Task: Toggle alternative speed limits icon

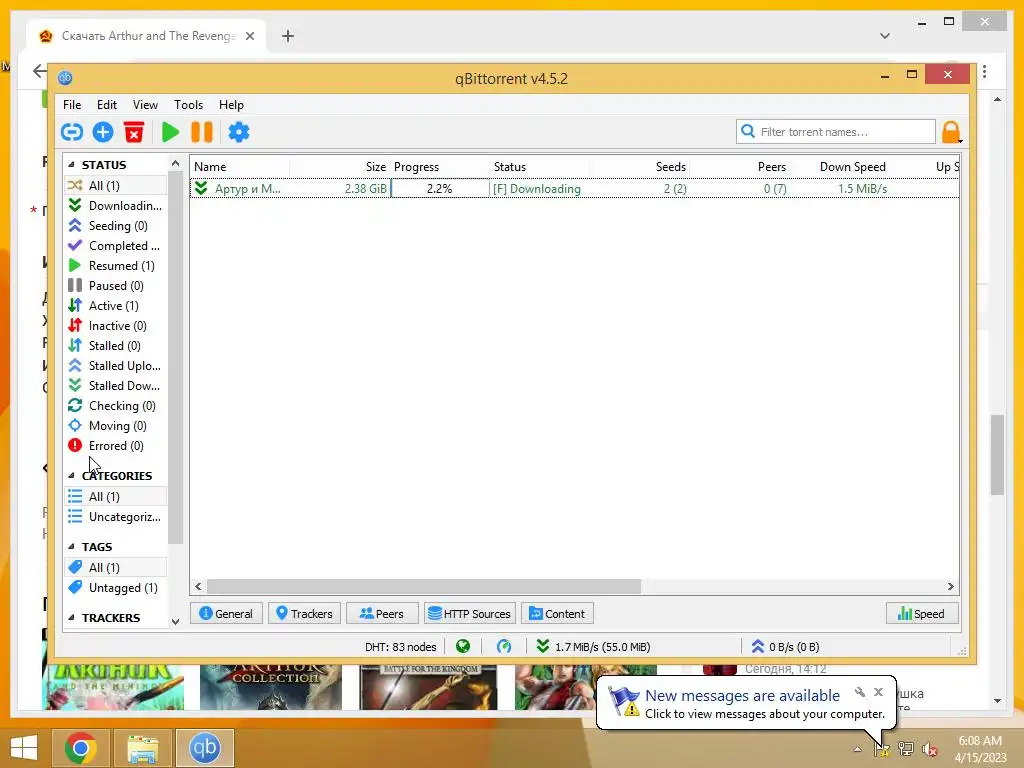Action: coord(504,647)
